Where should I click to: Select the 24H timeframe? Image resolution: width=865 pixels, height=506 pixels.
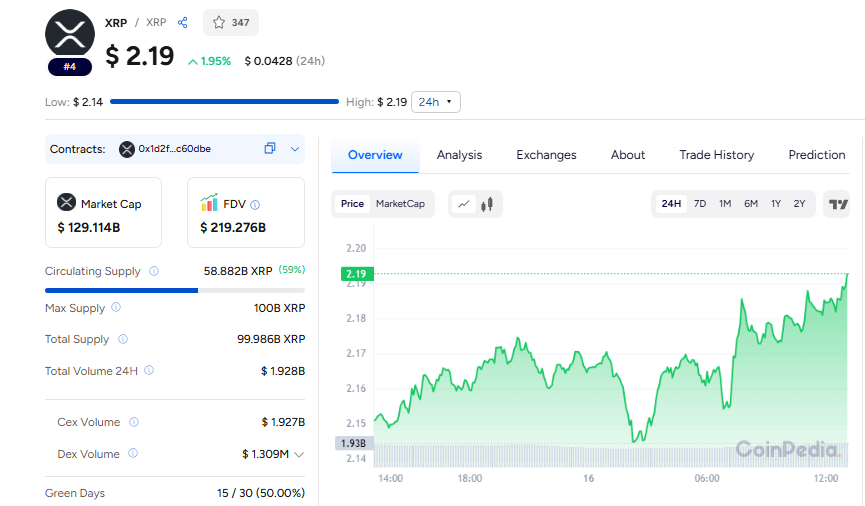[671, 204]
